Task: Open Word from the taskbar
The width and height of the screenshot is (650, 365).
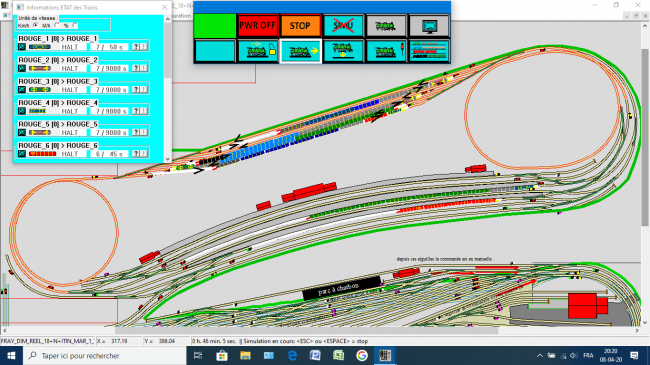Action: point(315,355)
